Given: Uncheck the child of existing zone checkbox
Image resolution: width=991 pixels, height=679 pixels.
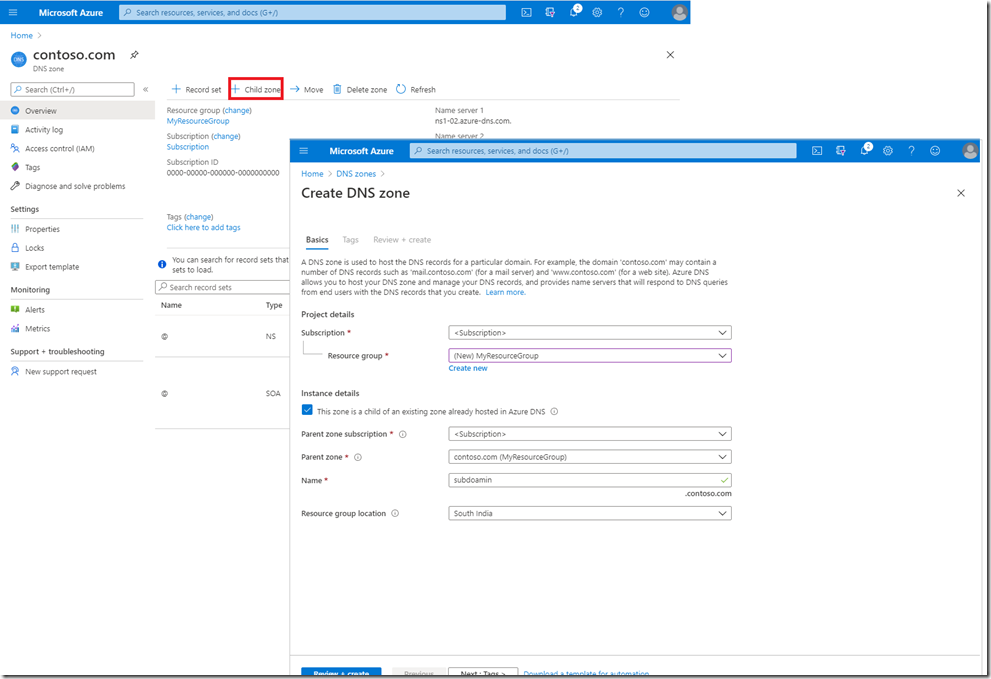Looking at the screenshot, I should coord(307,410).
